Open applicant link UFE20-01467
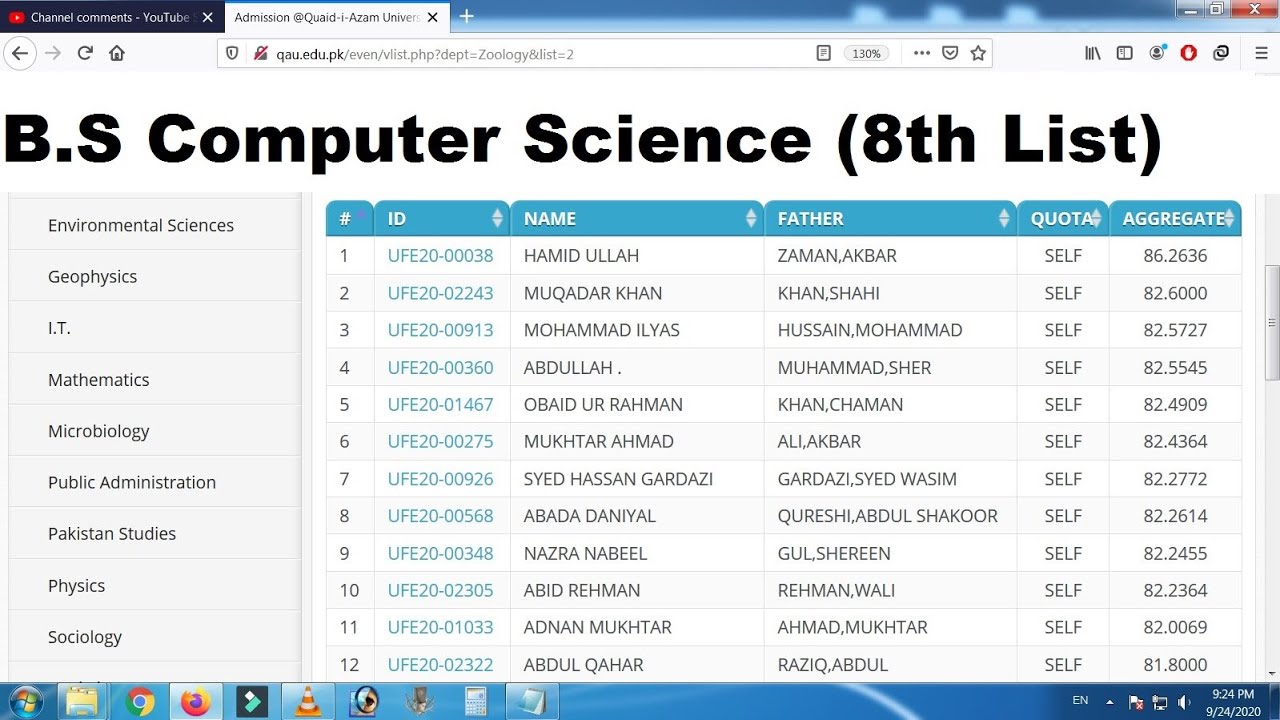1280x720 pixels. click(440, 404)
